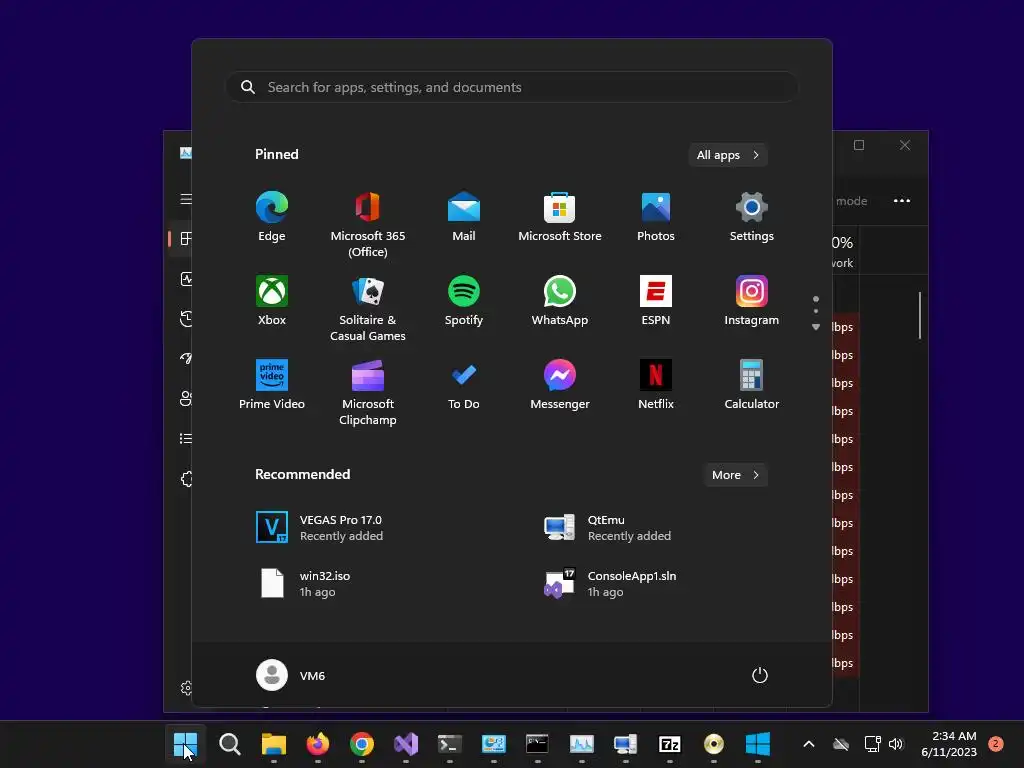Click the taskbar Search icon
This screenshot has width=1024, height=768.
pyautogui.click(x=229, y=744)
